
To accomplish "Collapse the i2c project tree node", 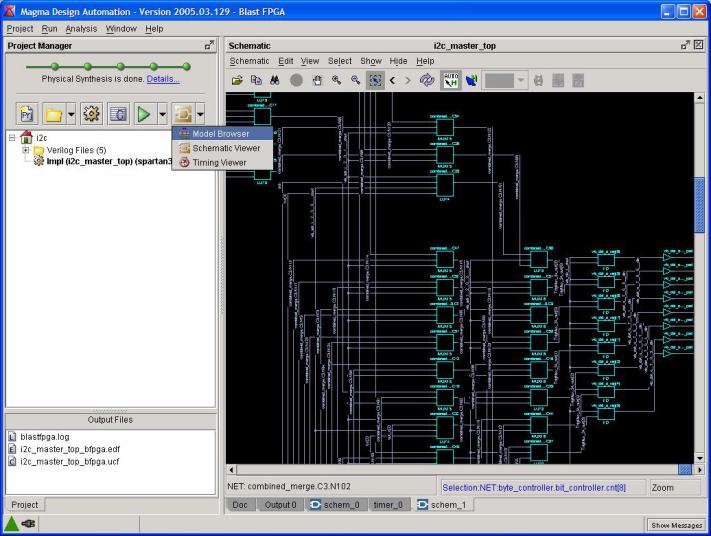I will point(12,137).
